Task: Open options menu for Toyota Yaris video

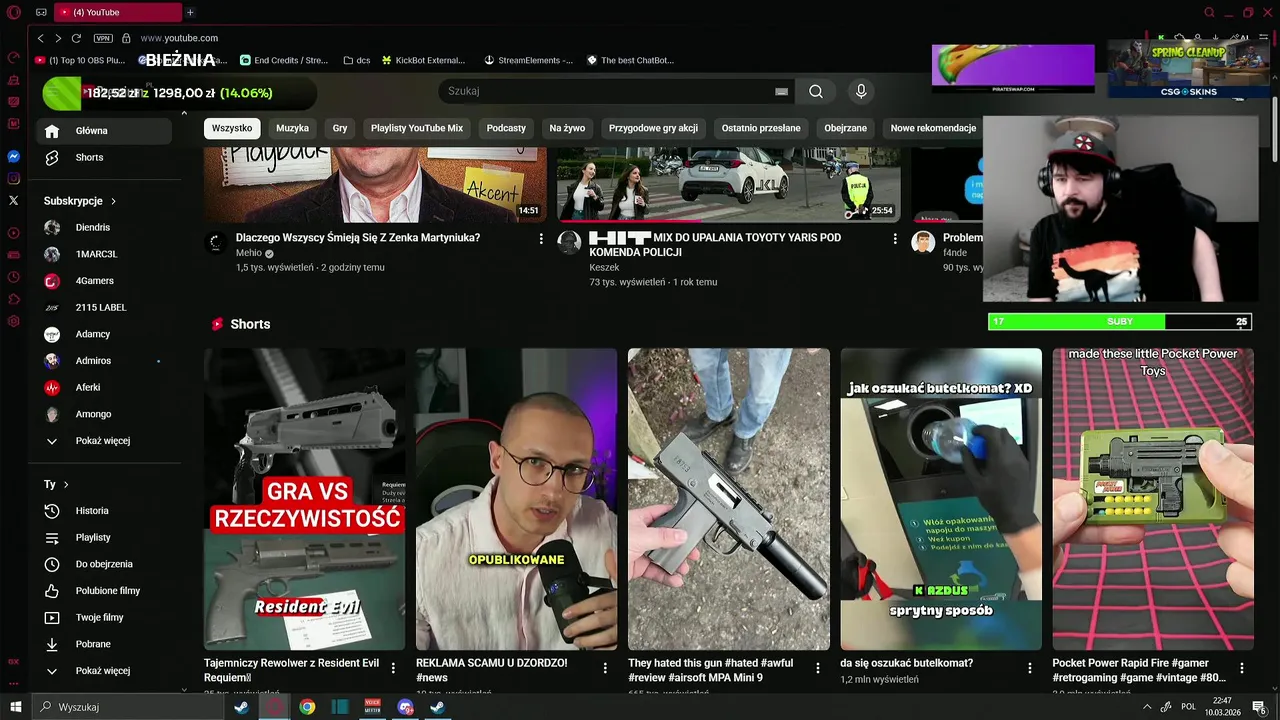Action: click(x=895, y=239)
